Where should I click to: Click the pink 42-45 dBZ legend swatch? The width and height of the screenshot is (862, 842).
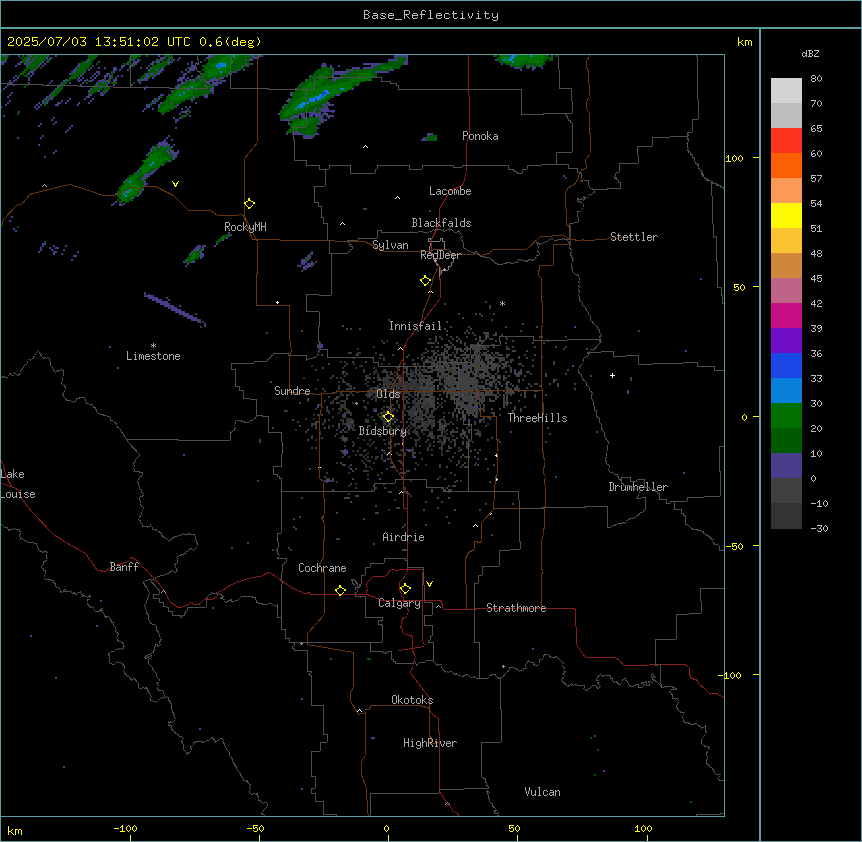click(786, 290)
